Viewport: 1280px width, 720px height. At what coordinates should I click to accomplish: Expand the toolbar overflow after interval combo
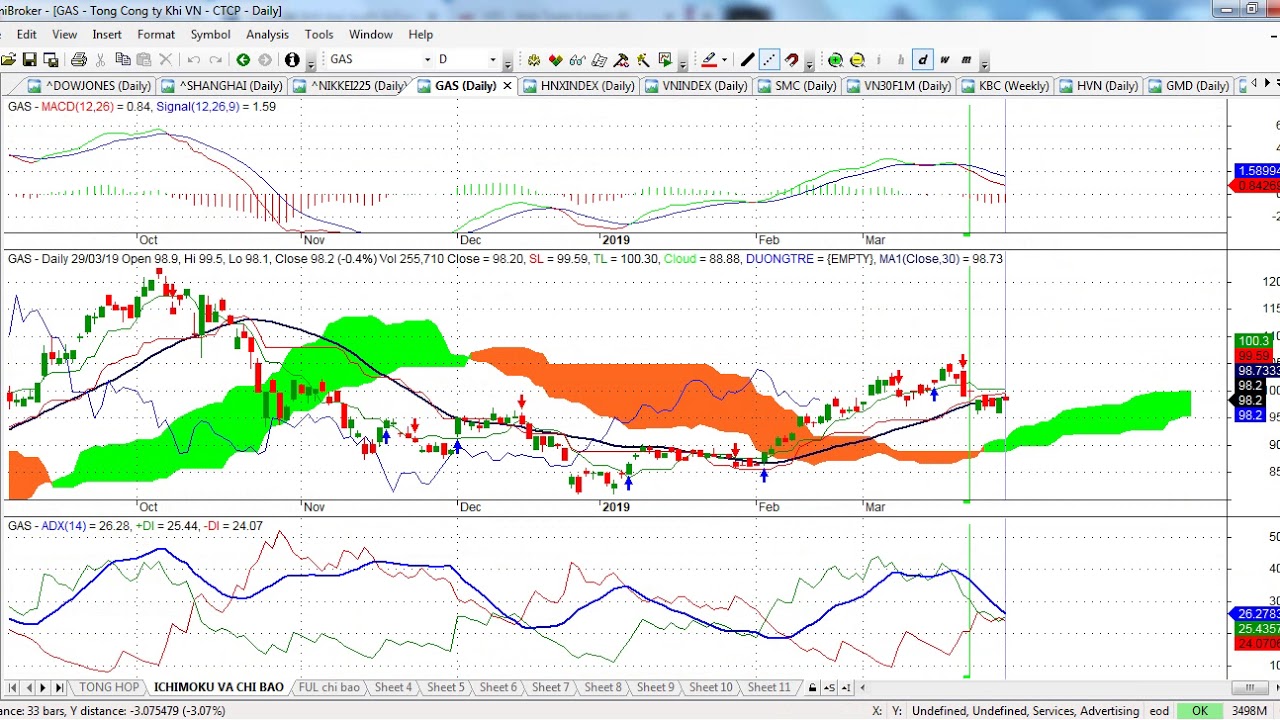coord(508,63)
